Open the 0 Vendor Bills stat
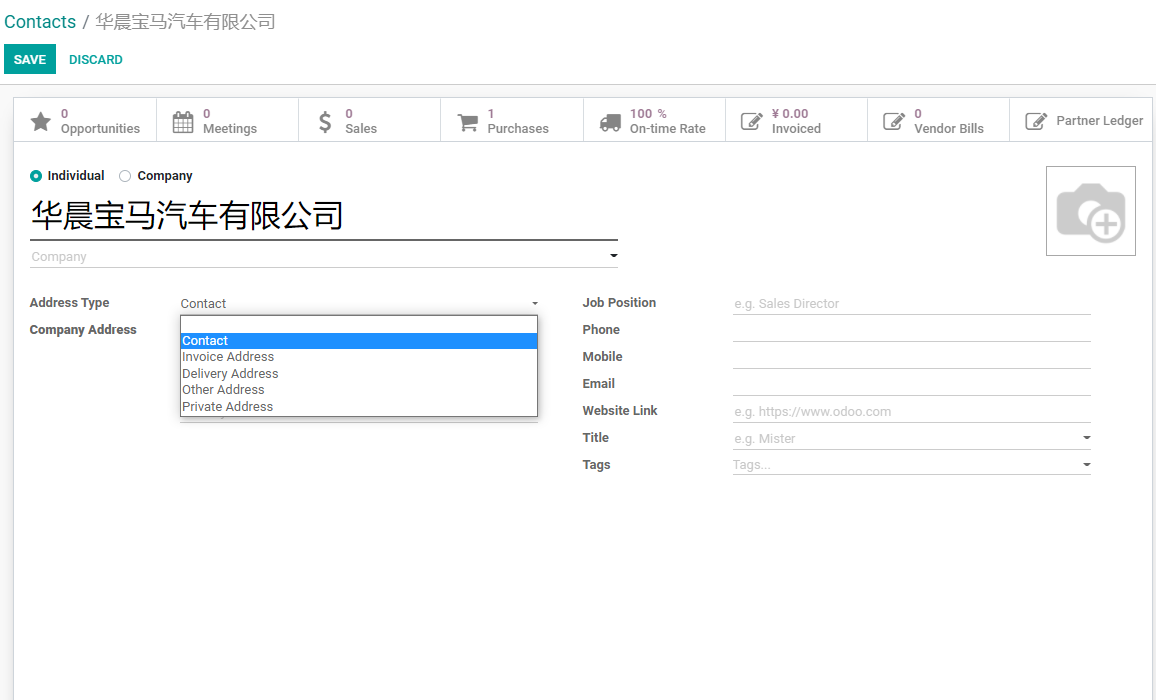The image size is (1156, 700). tap(939, 120)
